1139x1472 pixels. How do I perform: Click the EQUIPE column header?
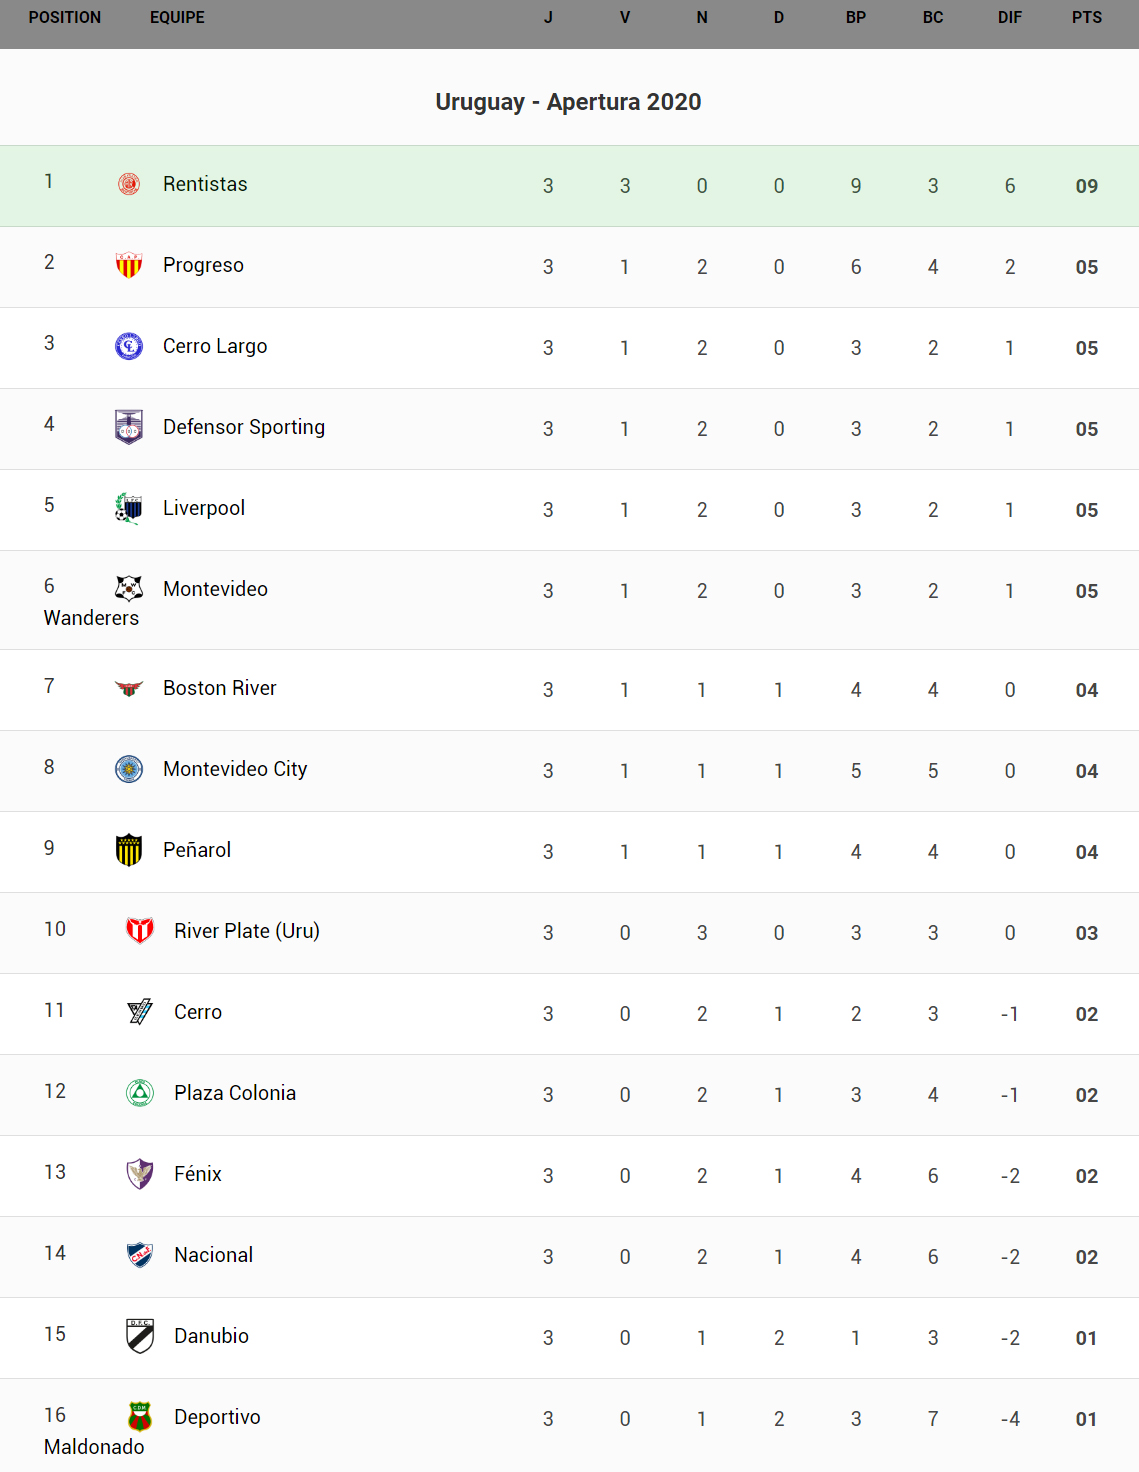click(177, 18)
